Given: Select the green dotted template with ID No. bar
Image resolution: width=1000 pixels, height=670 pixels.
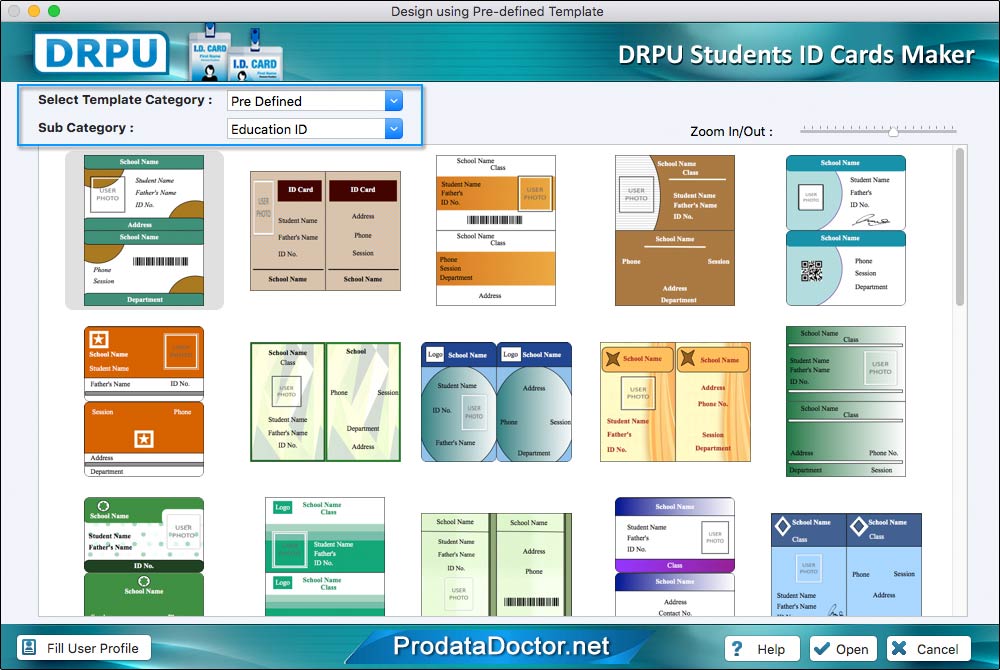Looking at the screenshot, I should 144,557.
